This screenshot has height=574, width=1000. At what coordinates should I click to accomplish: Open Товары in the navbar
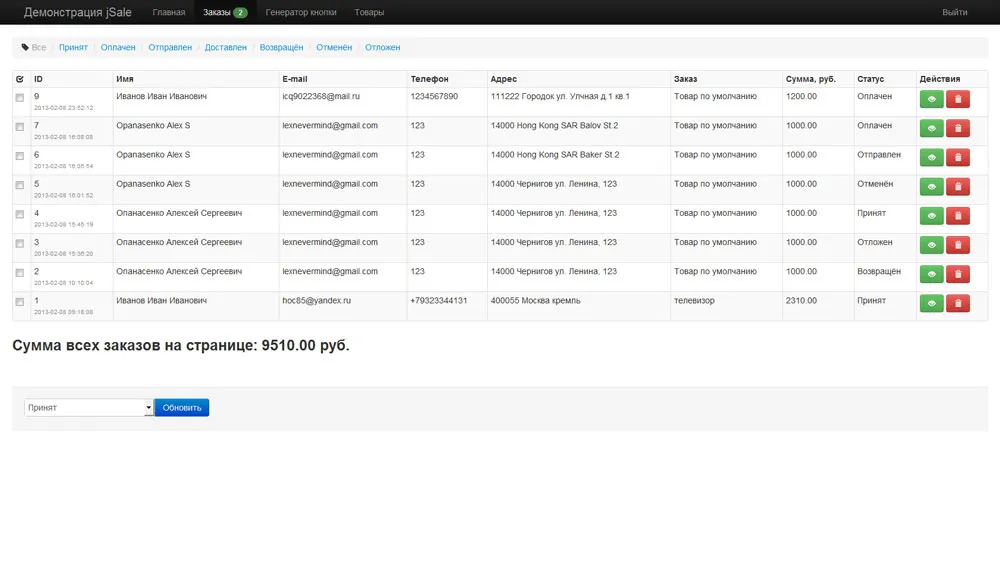point(368,12)
